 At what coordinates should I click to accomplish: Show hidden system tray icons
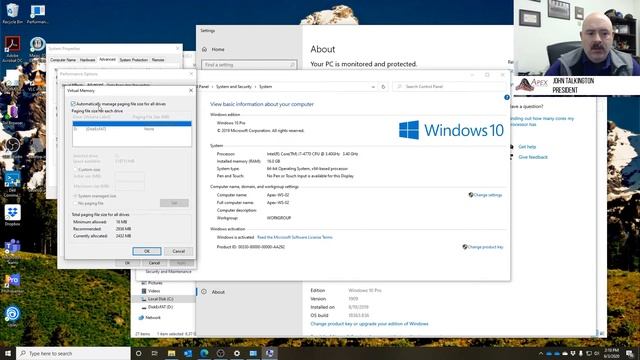(541, 353)
